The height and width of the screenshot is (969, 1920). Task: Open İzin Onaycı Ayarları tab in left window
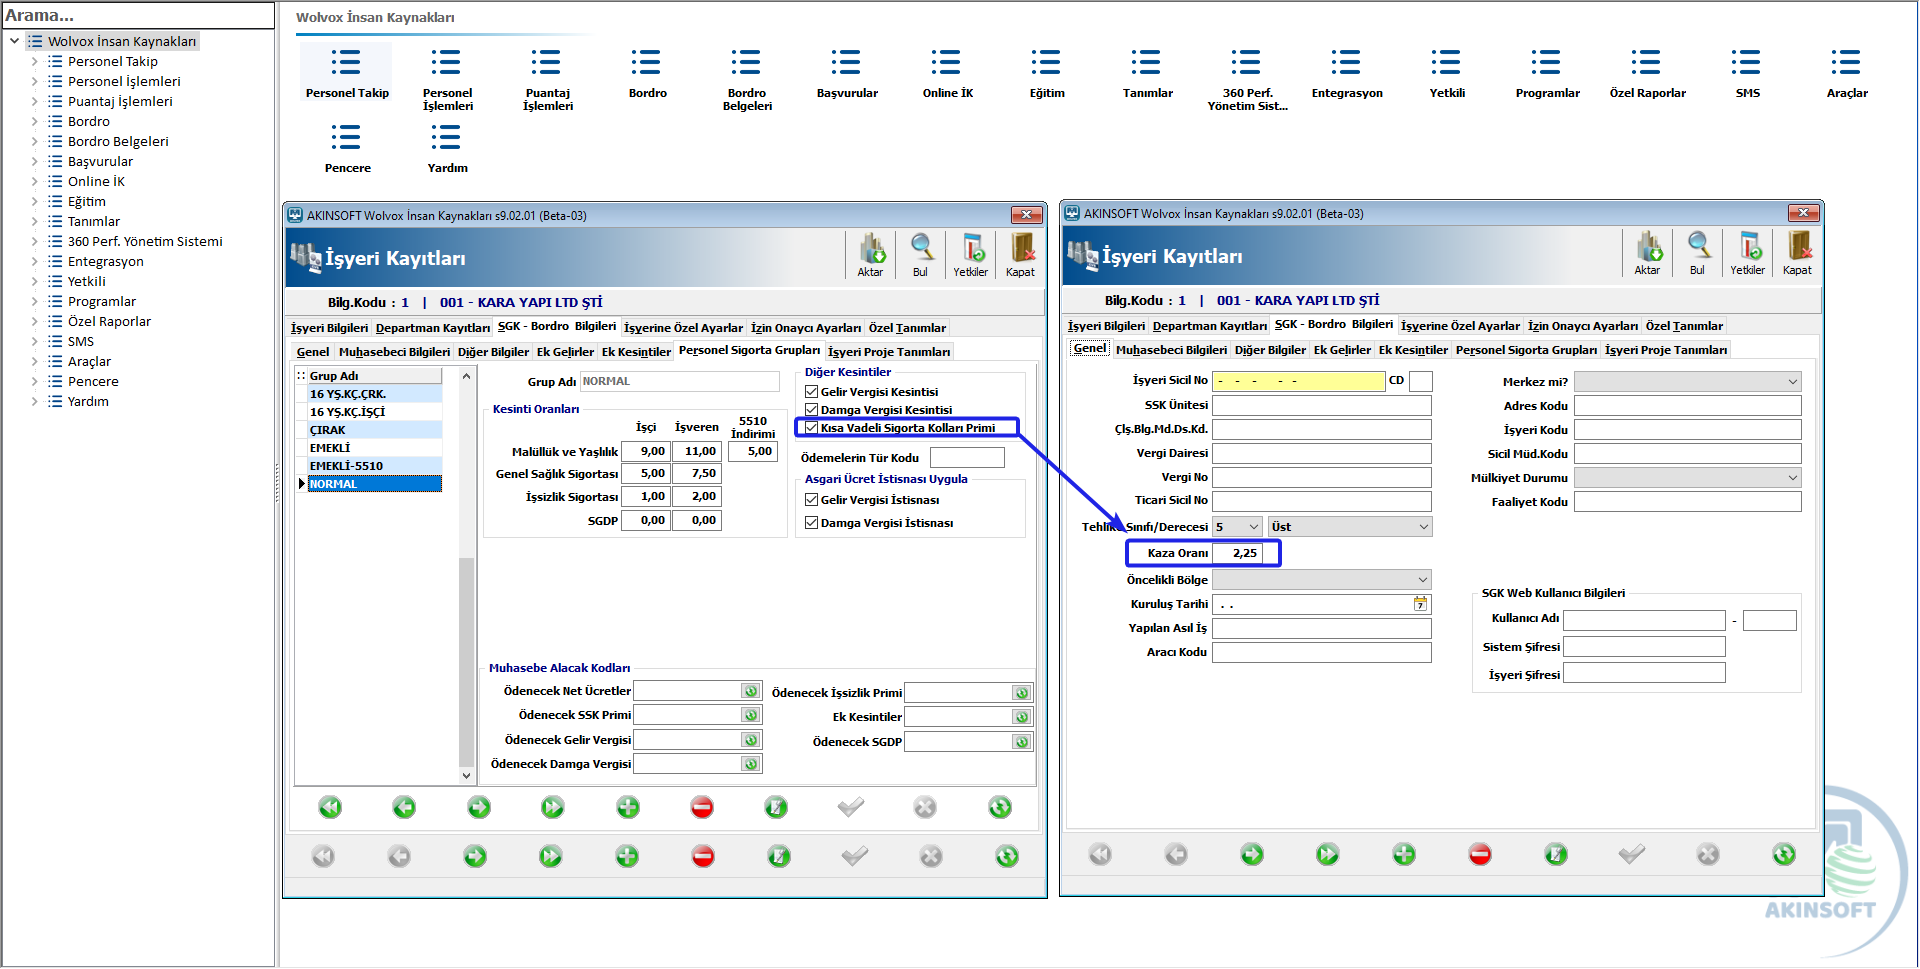point(806,328)
